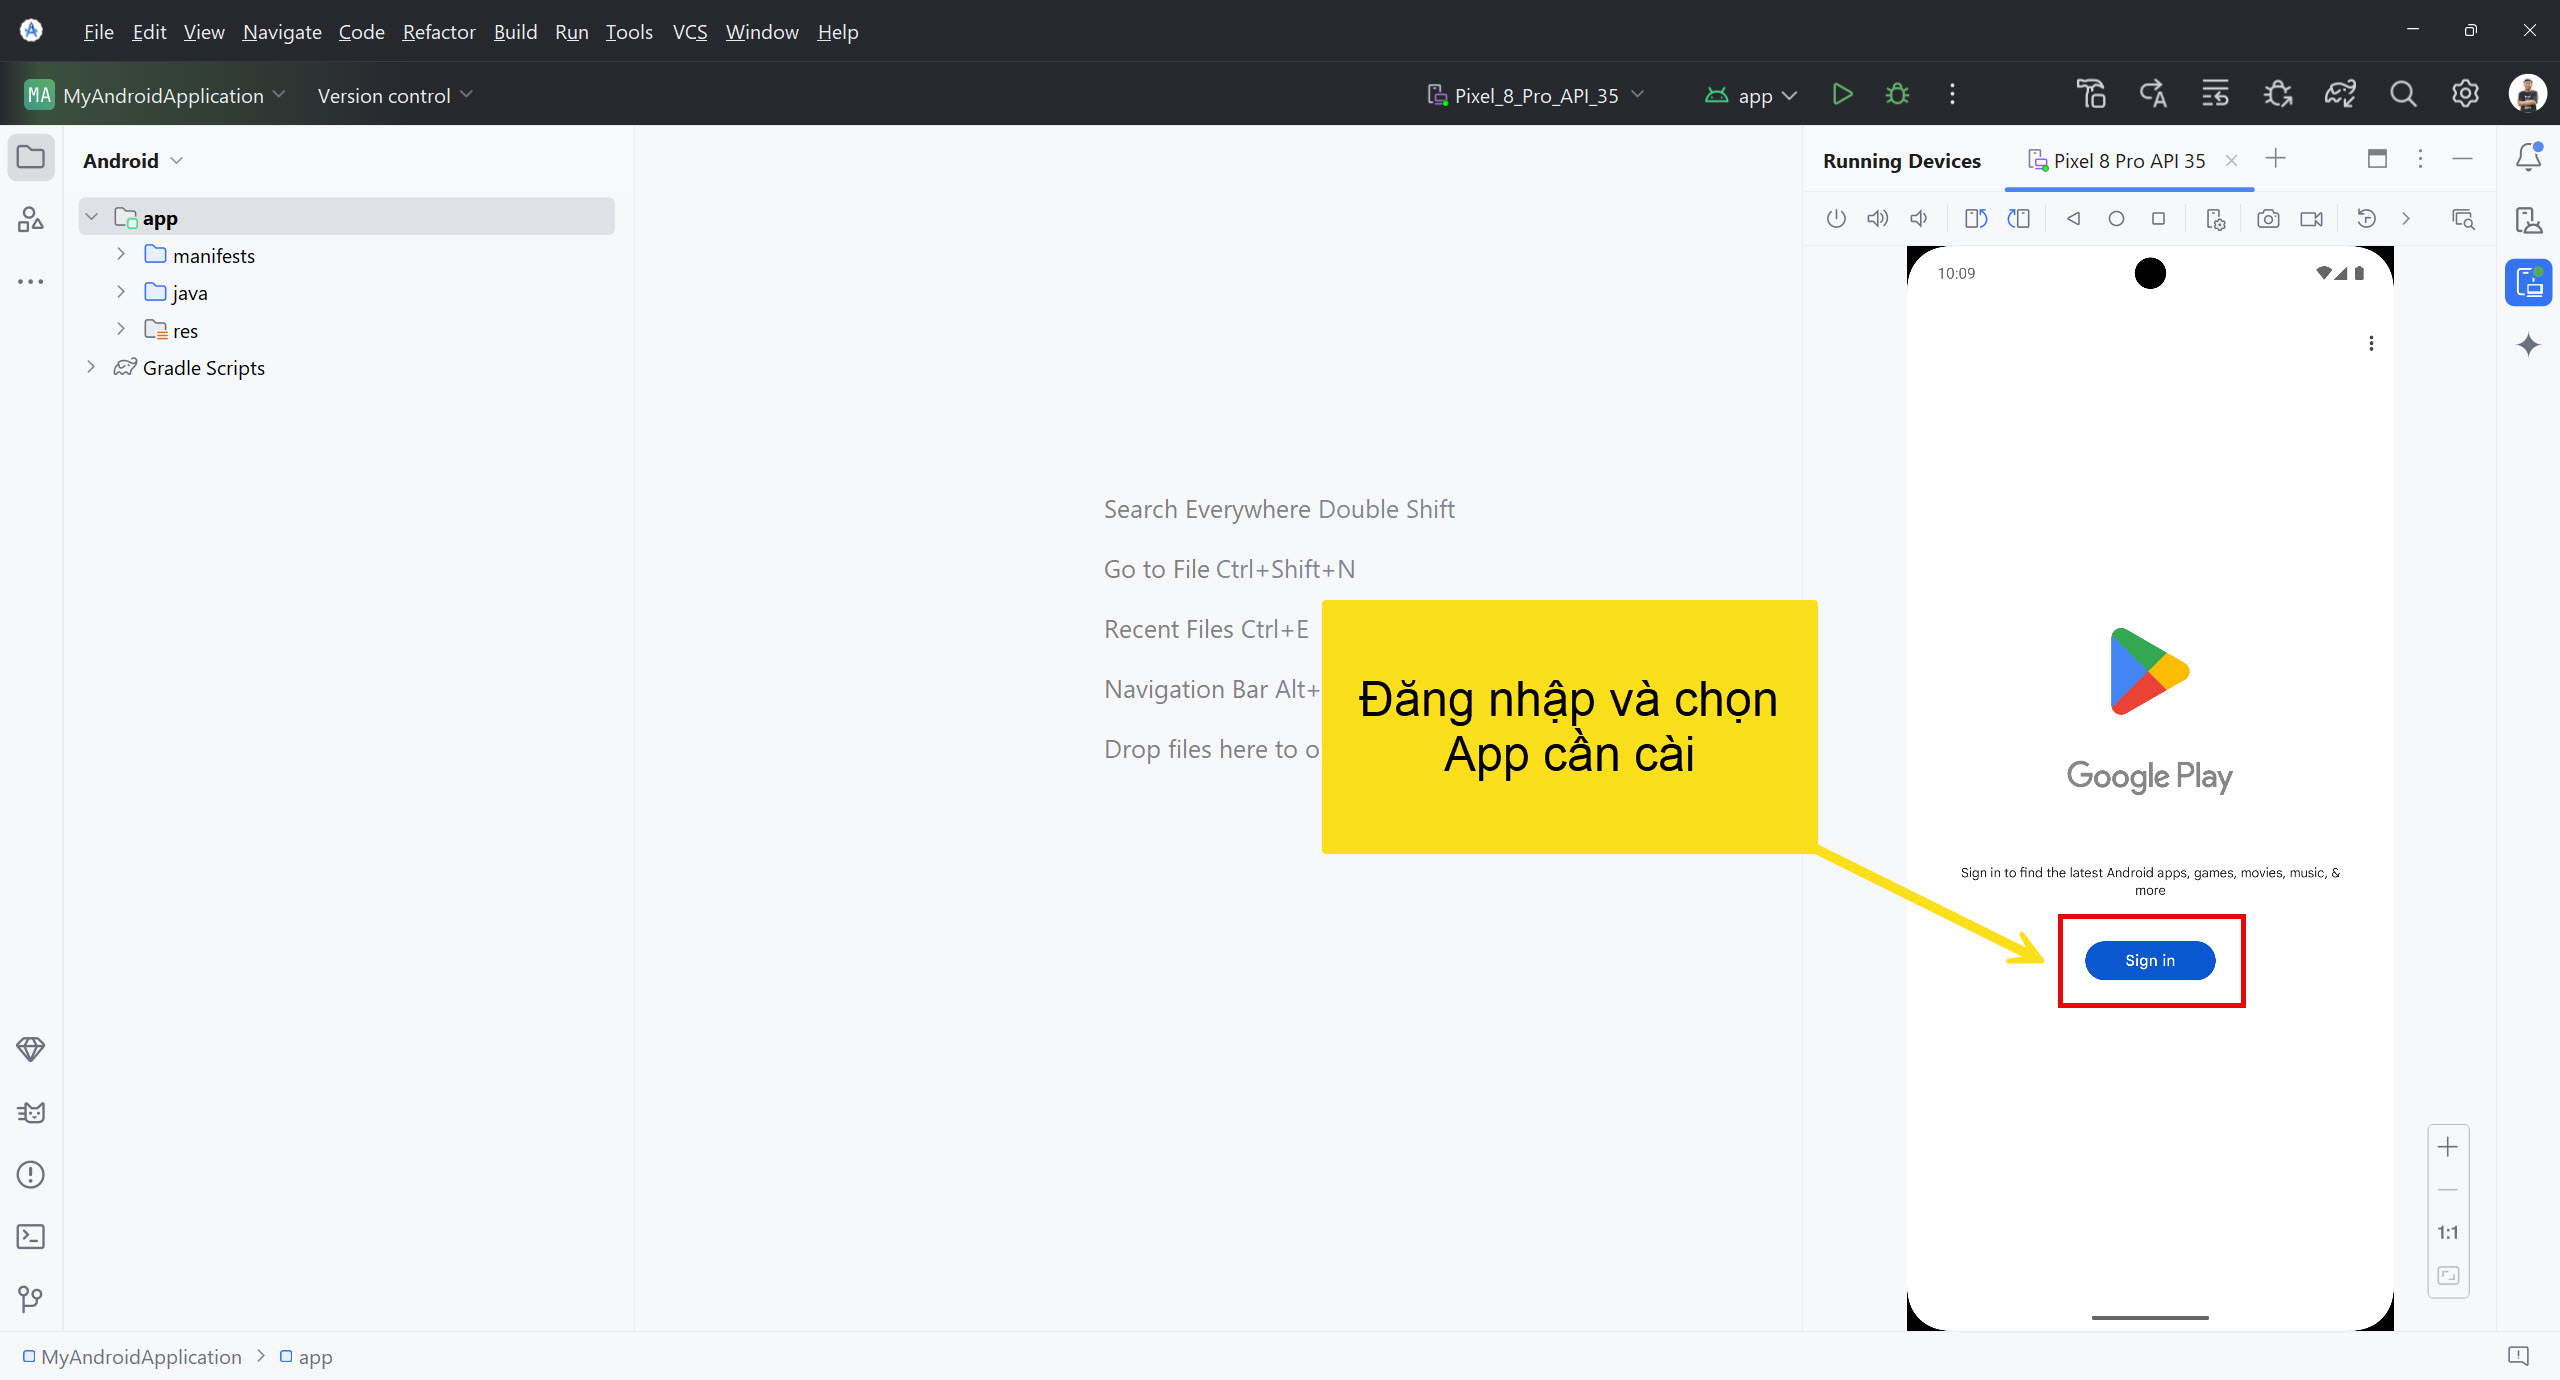Click Apply Changes and Restart Activity icon
Image resolution: width=2560 pixels, height=1380 pixels.
(x=2153, y=94)
